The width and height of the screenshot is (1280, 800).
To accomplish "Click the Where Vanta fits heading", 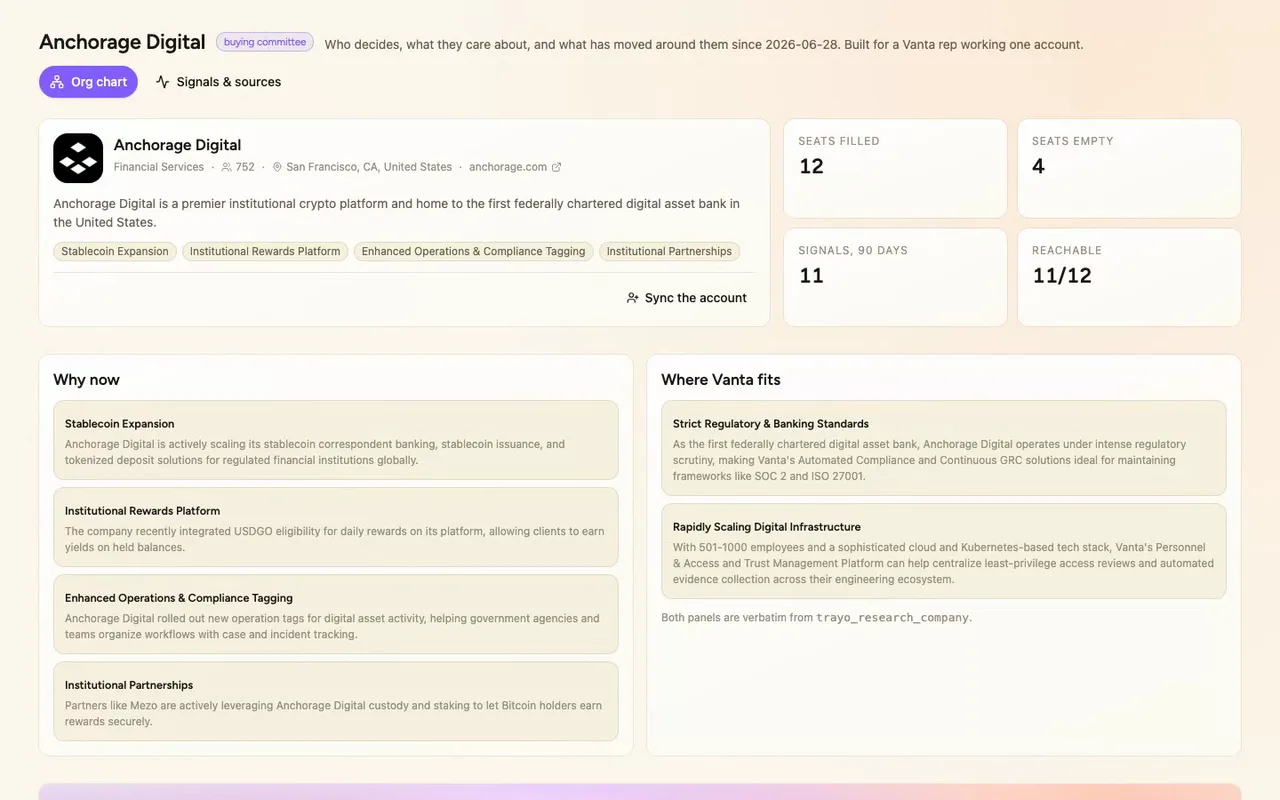I will tap(721, 379).
